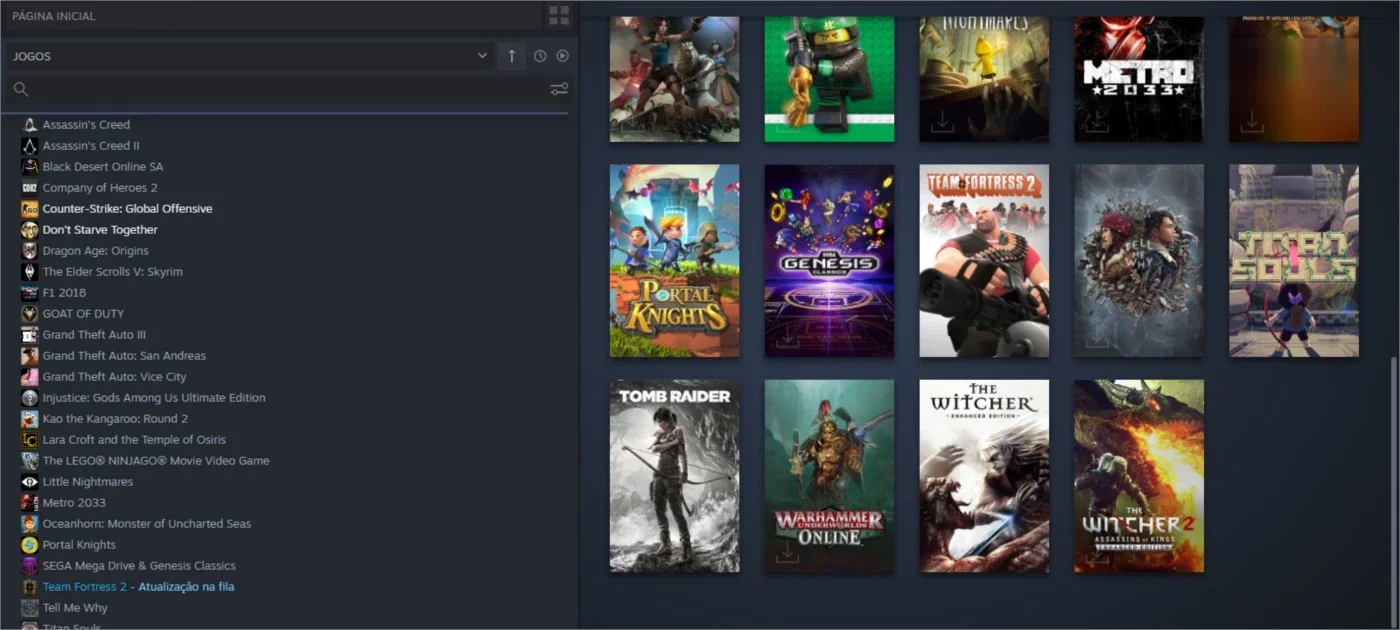Sort games by recent activity clock icon
The width and height of the screenshot is (1400, 630).
click(540, 56)
